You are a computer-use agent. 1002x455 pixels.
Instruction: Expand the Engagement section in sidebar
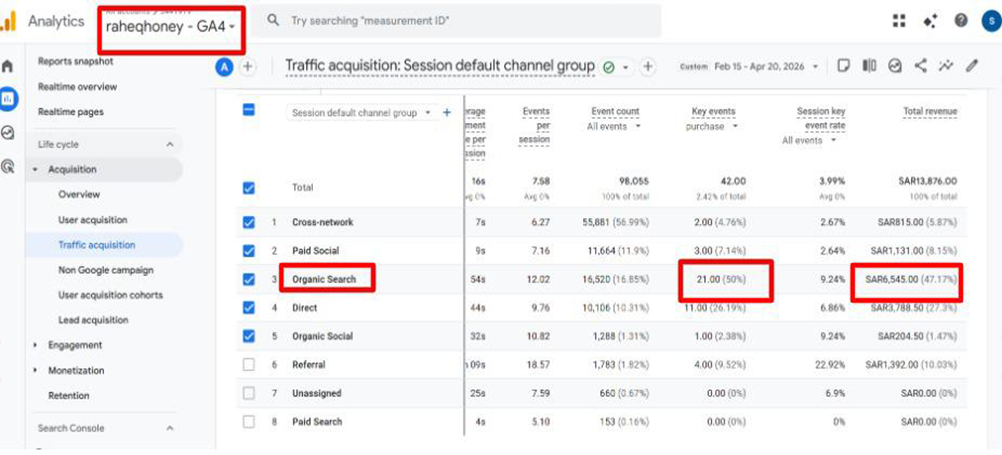[x=75, y=345]
